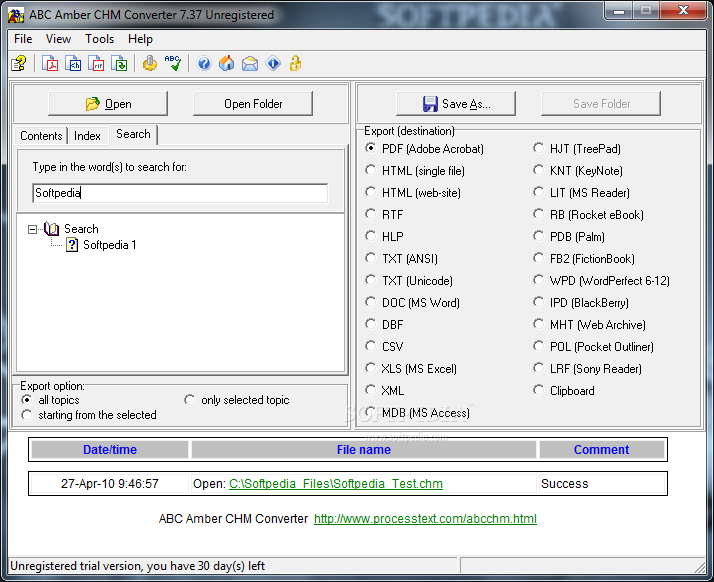
Task: Open the Tools menu
Action: click(x=99, y=39)
